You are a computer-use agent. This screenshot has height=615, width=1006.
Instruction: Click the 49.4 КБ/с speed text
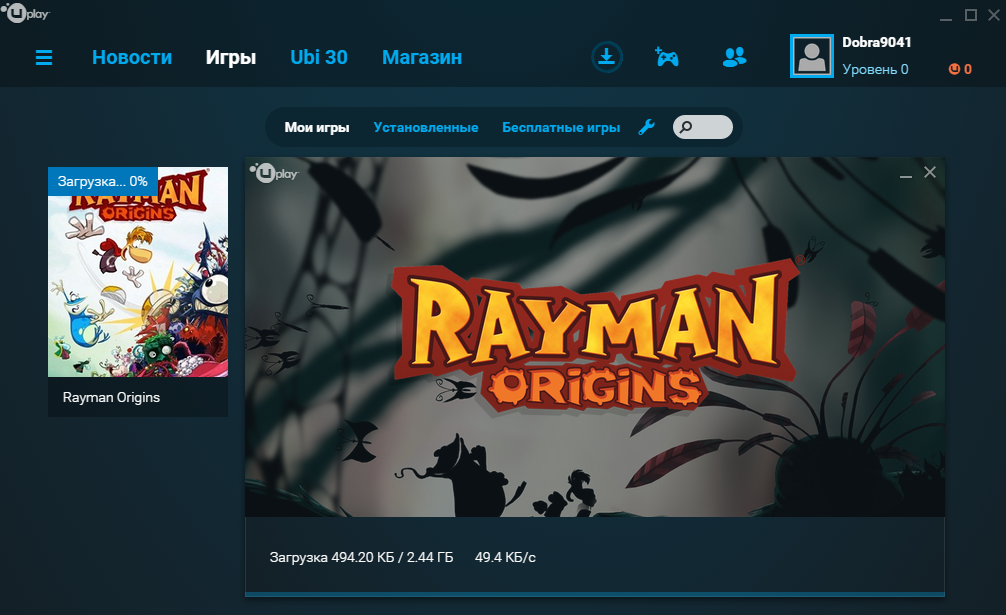pos(505,557)
